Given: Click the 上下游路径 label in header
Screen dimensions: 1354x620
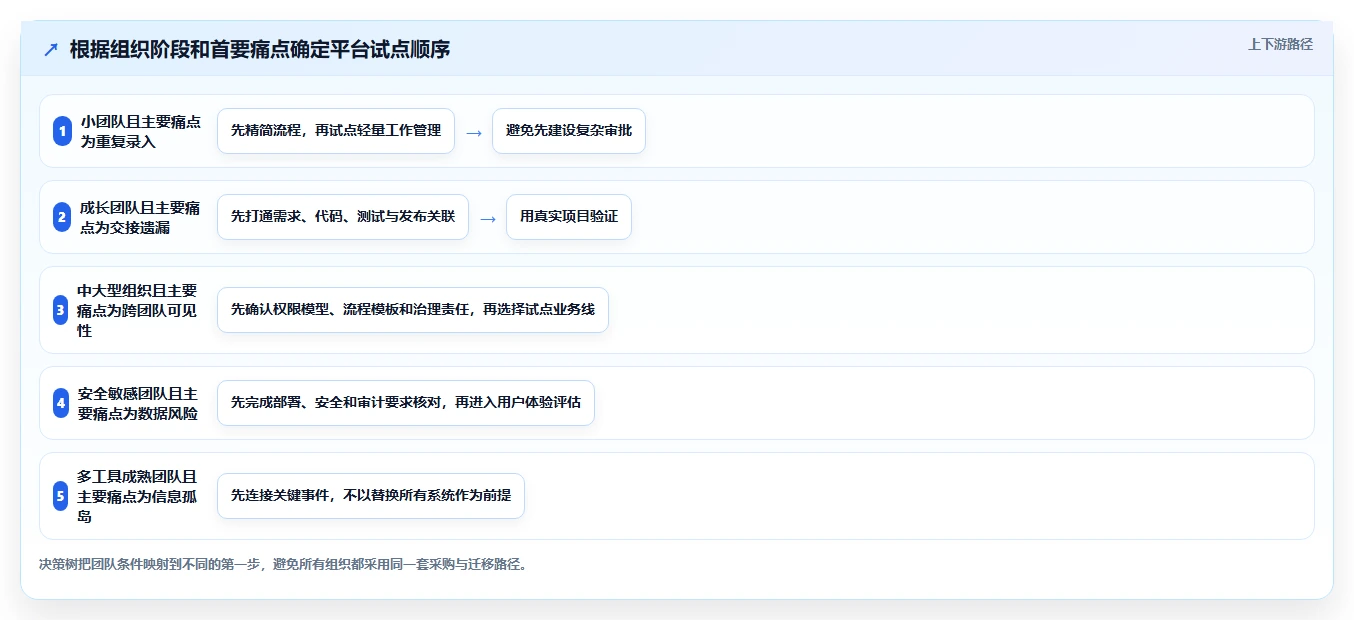Looking at the screenshot, I should [x=1280, y=44].
